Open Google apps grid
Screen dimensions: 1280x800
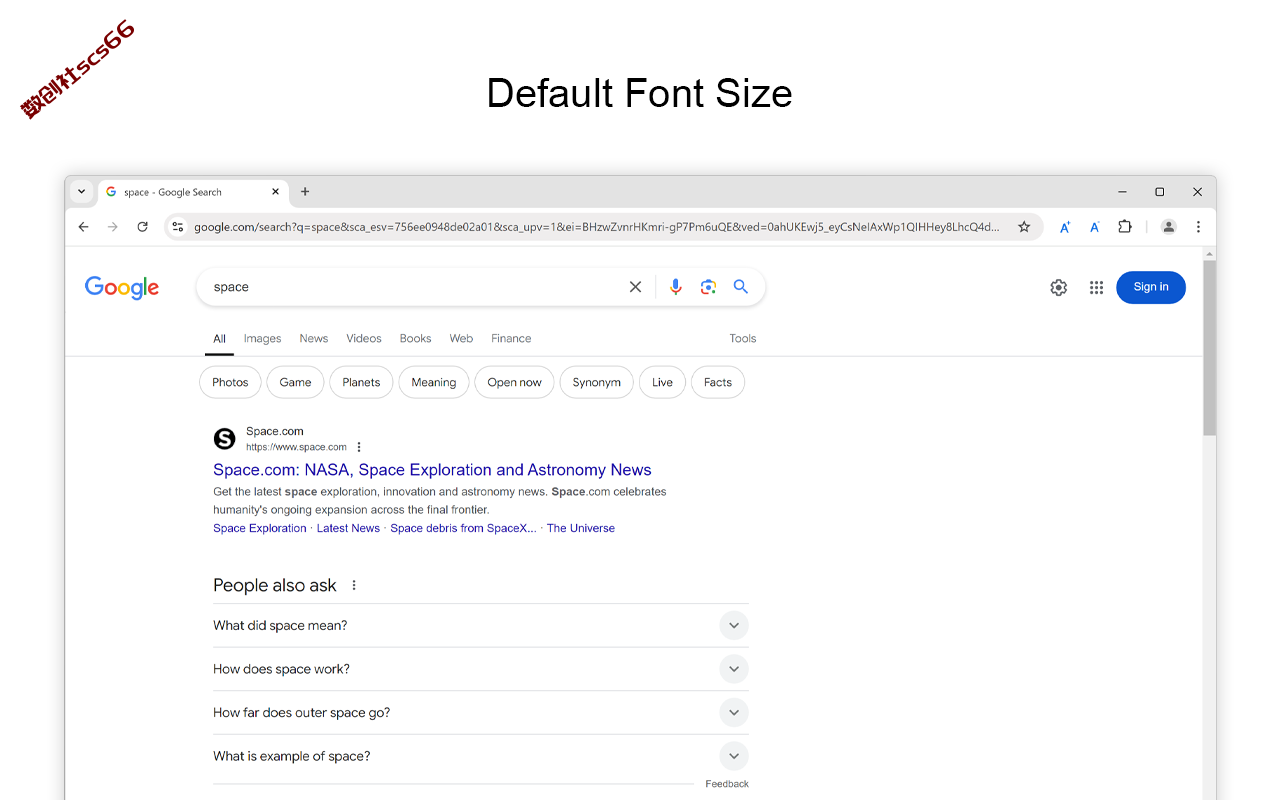[1097, 288]
